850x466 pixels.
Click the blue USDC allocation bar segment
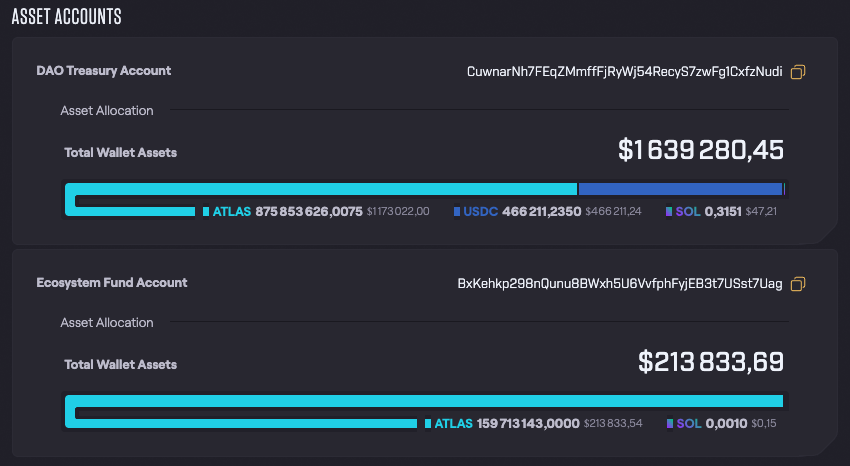point(680,189)
